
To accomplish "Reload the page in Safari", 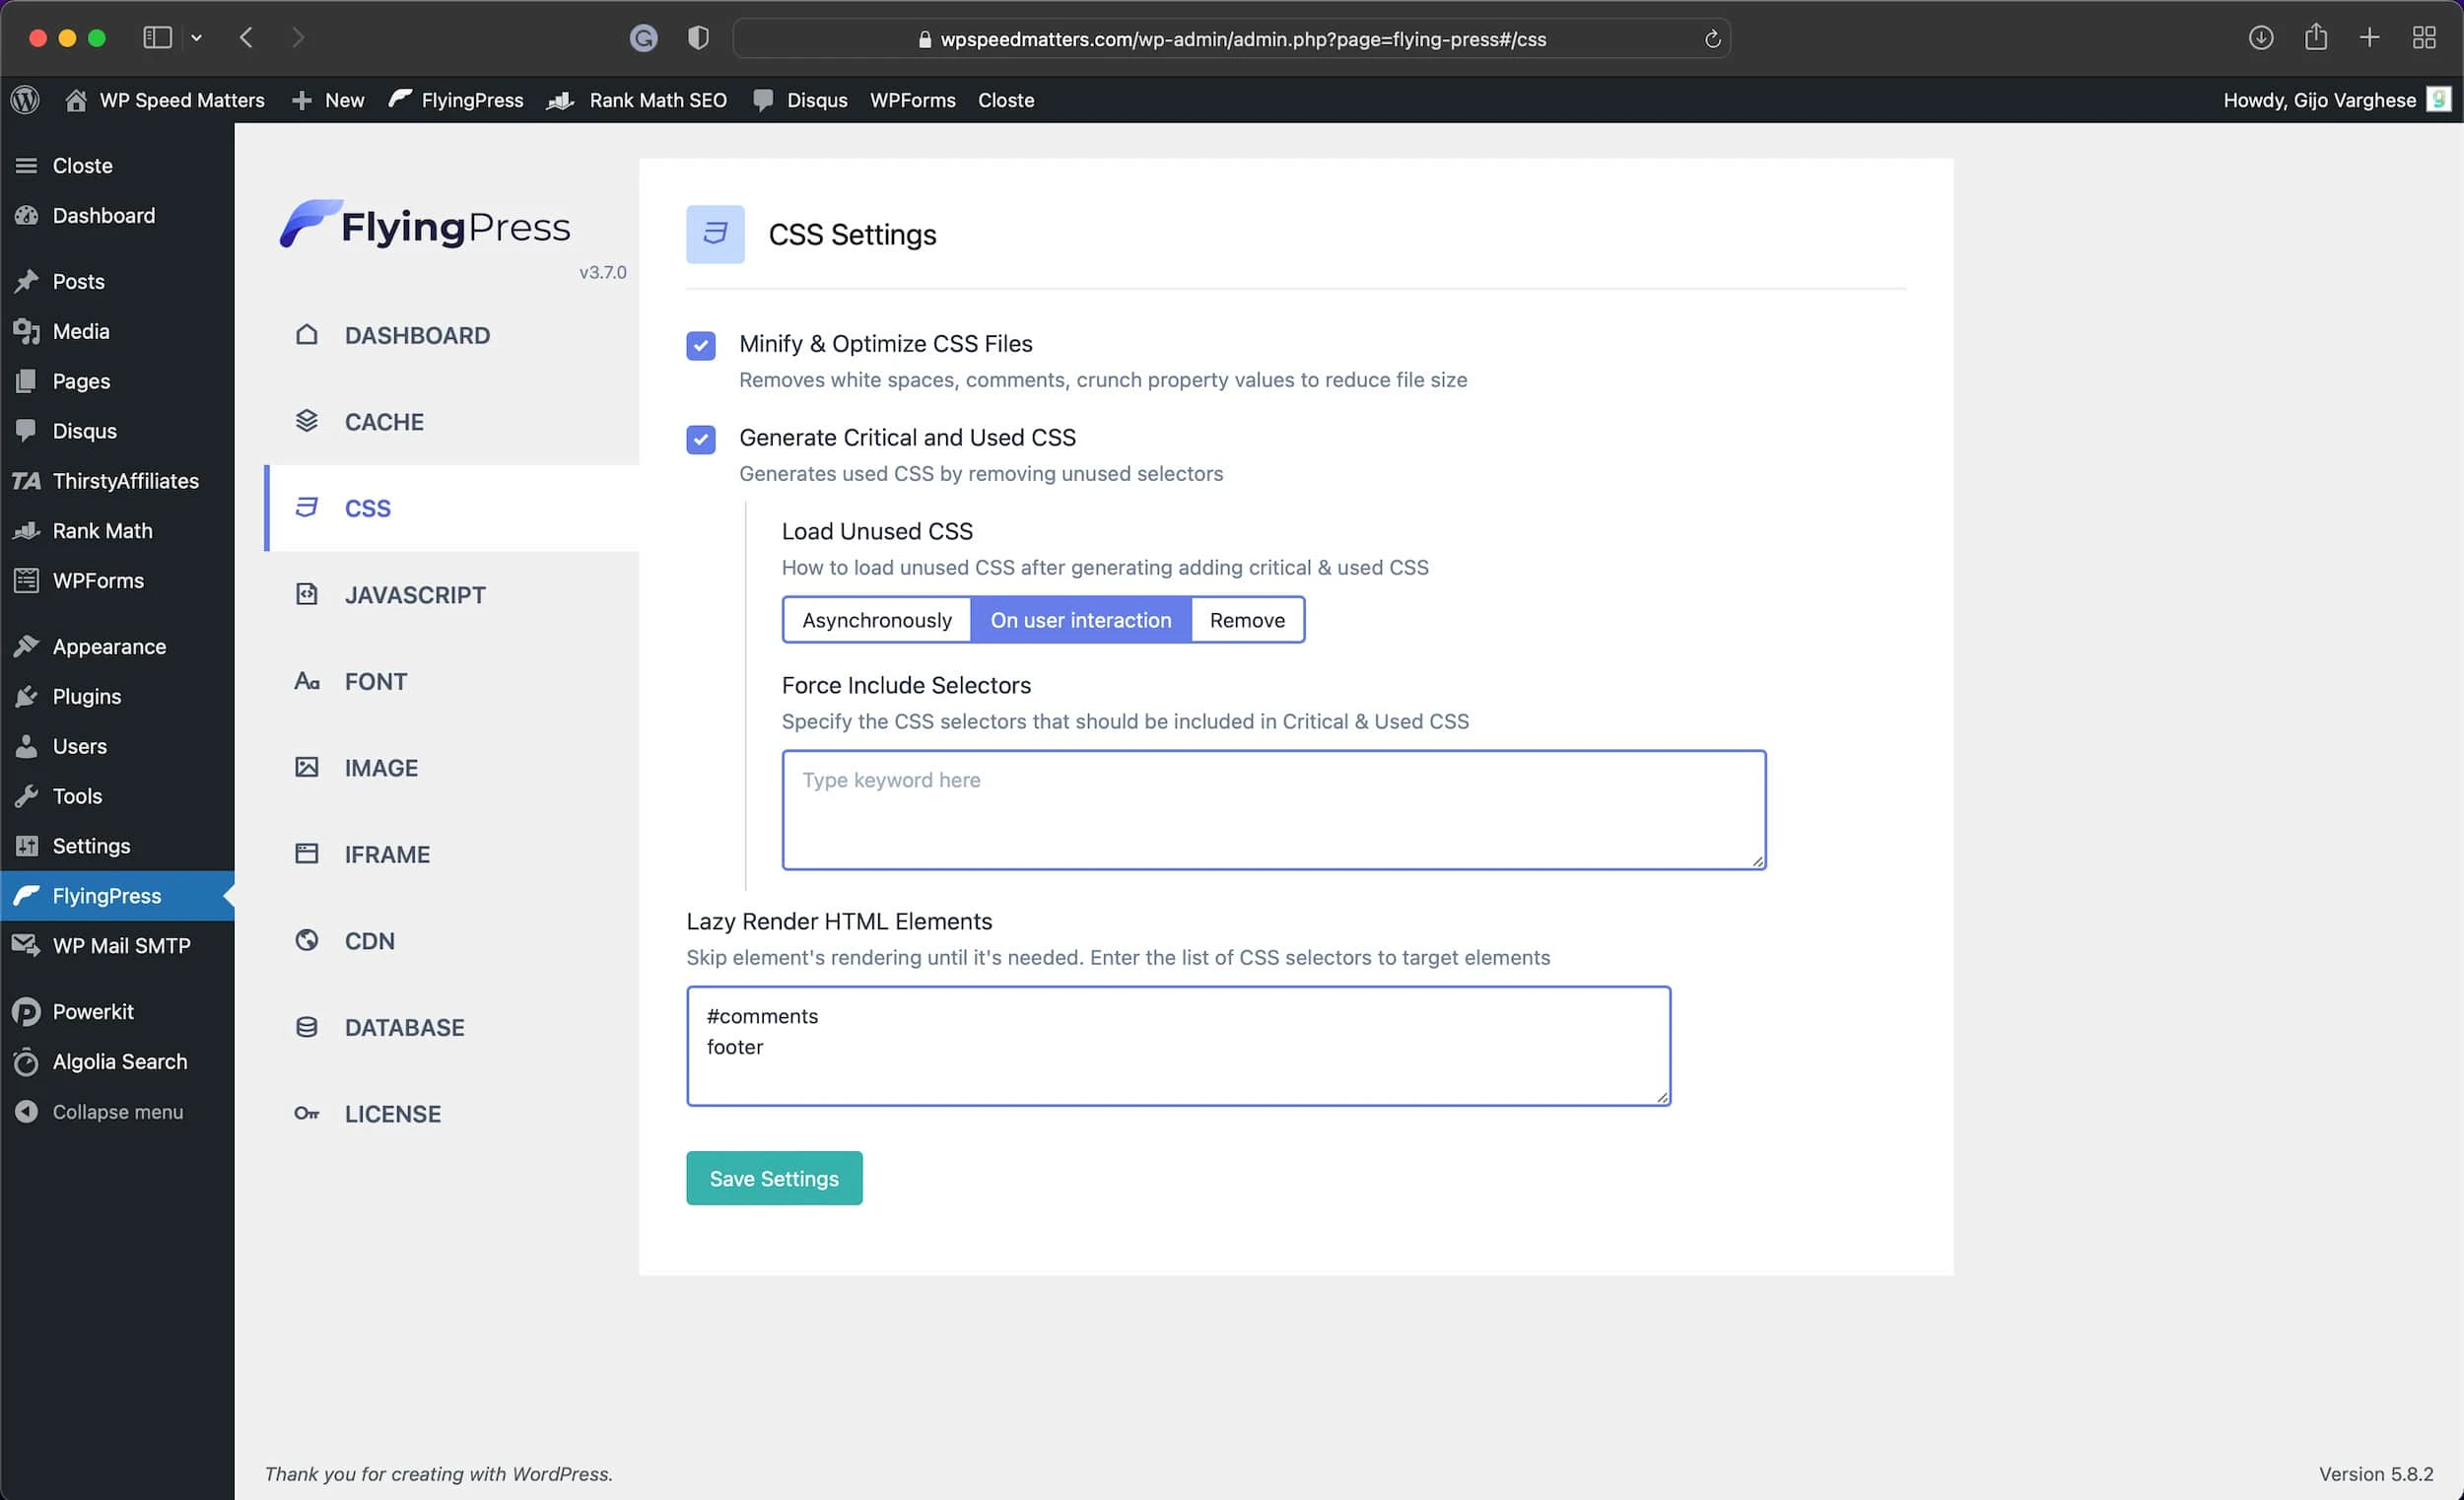I will point(1712,39).
